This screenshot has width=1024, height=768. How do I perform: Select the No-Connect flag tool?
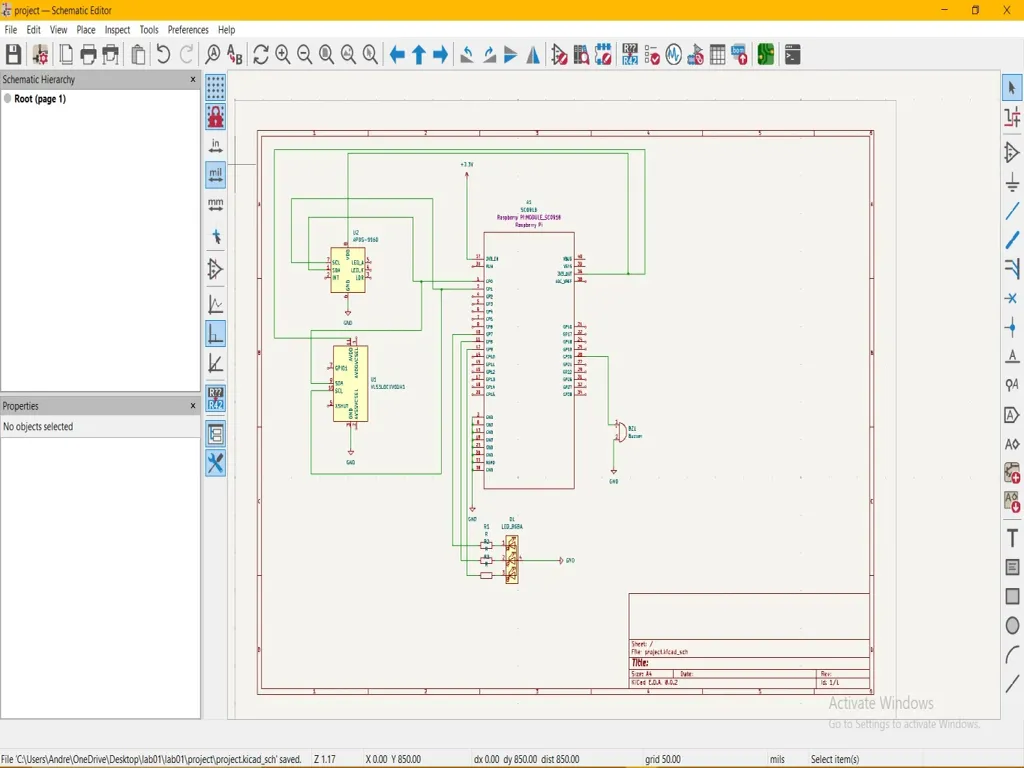[x=1012, y=298]
